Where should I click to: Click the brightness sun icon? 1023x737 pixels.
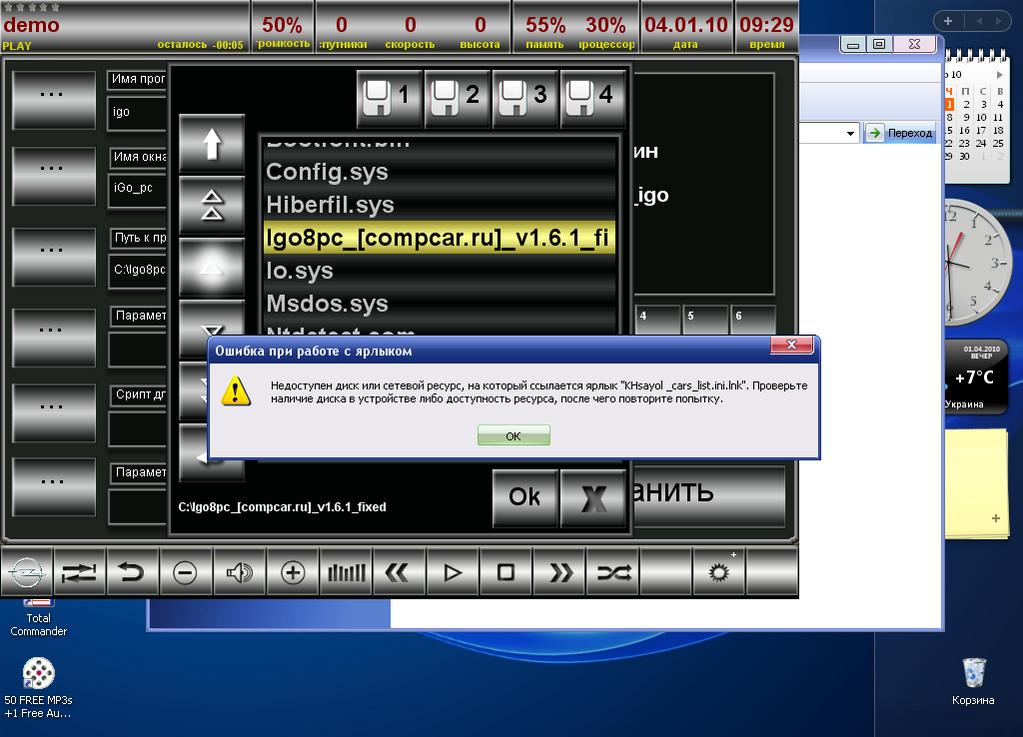[720, 572]
